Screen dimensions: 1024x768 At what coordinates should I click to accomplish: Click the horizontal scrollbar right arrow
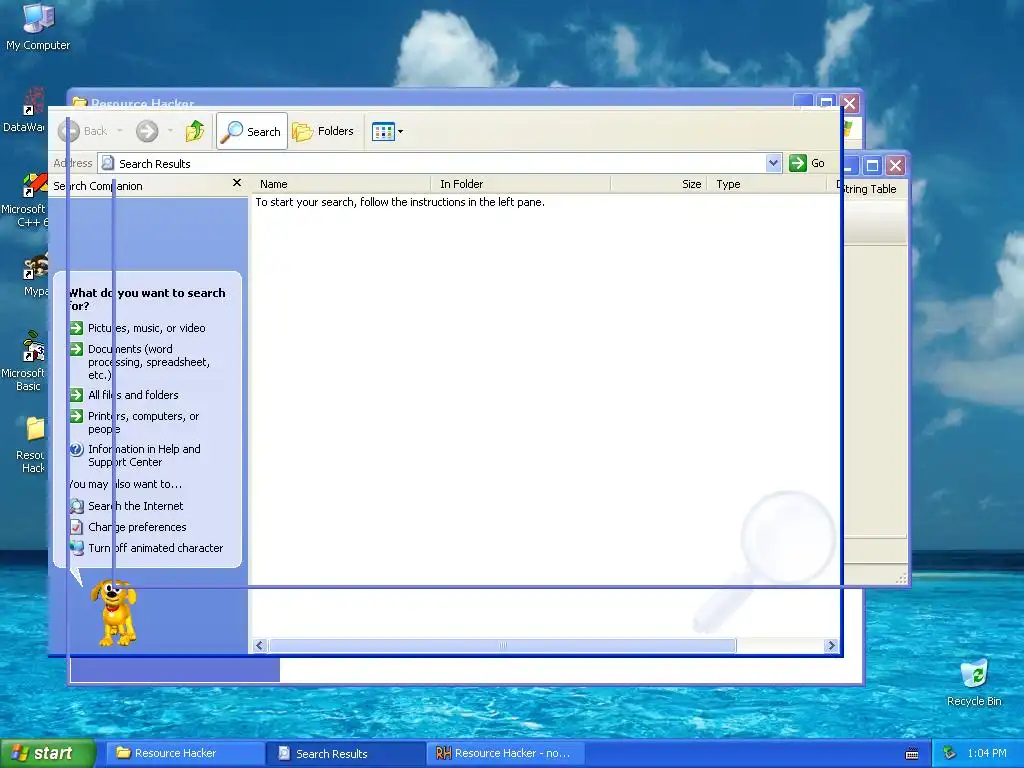coord(831,645)
